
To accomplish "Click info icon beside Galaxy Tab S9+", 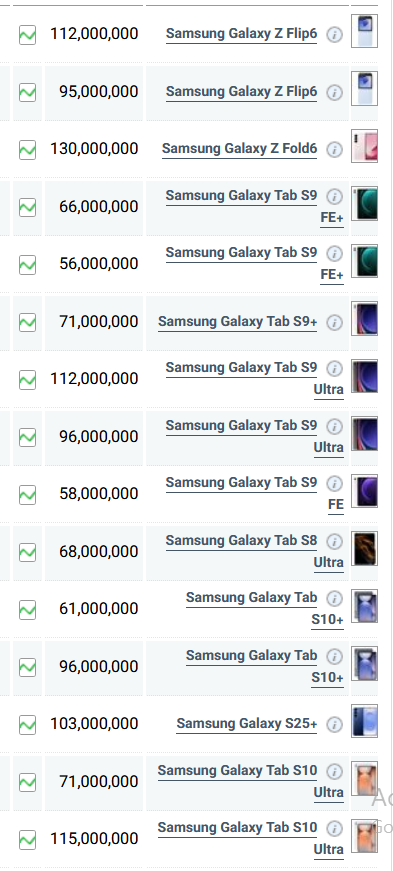I will [334, 322].
